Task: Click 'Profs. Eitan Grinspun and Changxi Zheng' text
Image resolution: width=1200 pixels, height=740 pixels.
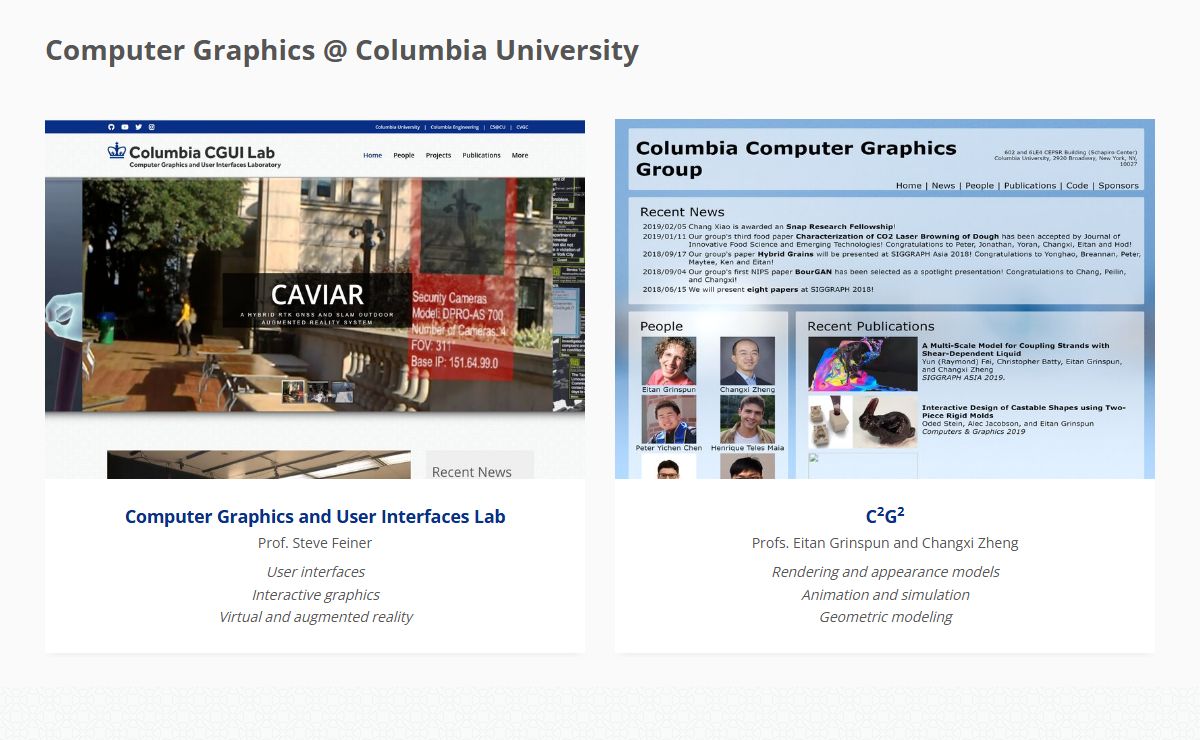Action: click(x=885, y=543)
